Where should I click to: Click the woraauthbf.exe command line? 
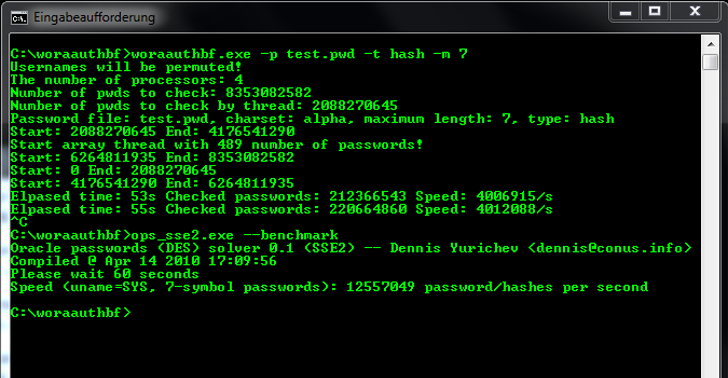239,54
